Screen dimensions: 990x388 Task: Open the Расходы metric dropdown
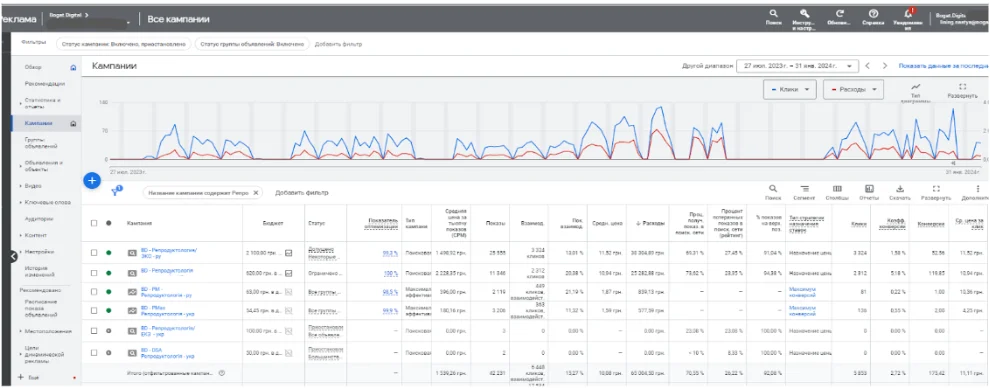[852, 90]
